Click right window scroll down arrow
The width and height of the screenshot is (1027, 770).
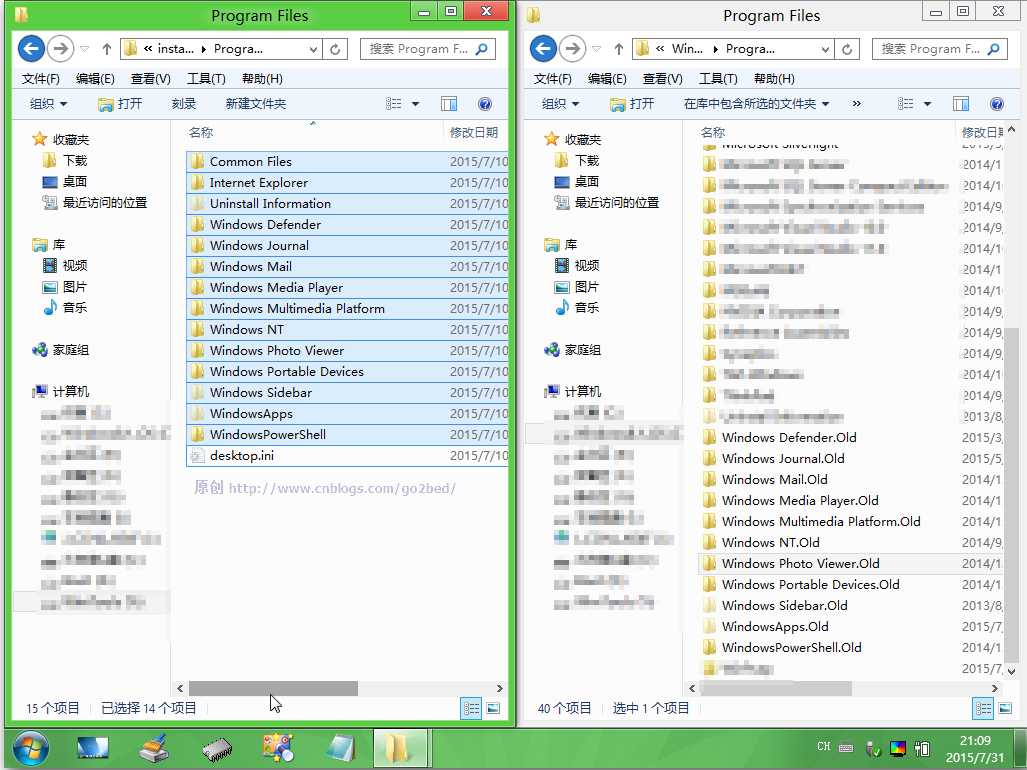(x=1011, y=671)
